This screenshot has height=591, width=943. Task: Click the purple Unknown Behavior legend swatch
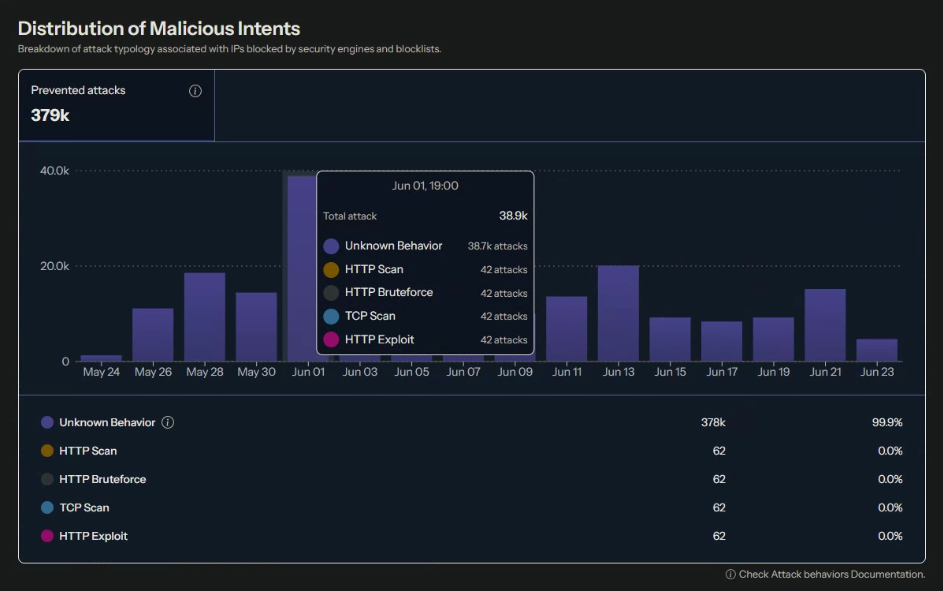click(47, 423)
